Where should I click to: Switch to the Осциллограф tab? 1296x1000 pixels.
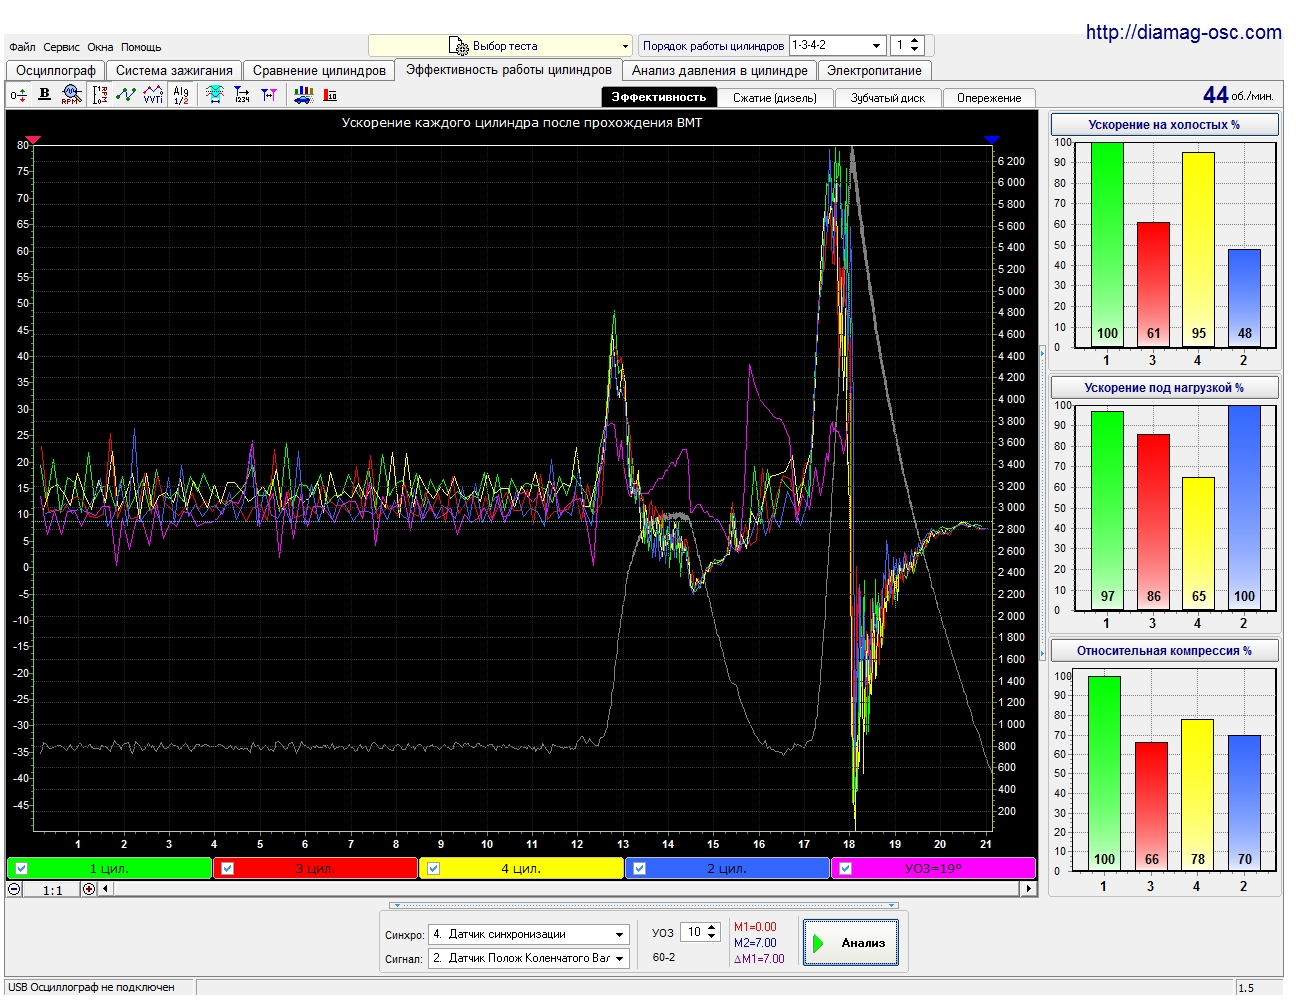(56, 71)
